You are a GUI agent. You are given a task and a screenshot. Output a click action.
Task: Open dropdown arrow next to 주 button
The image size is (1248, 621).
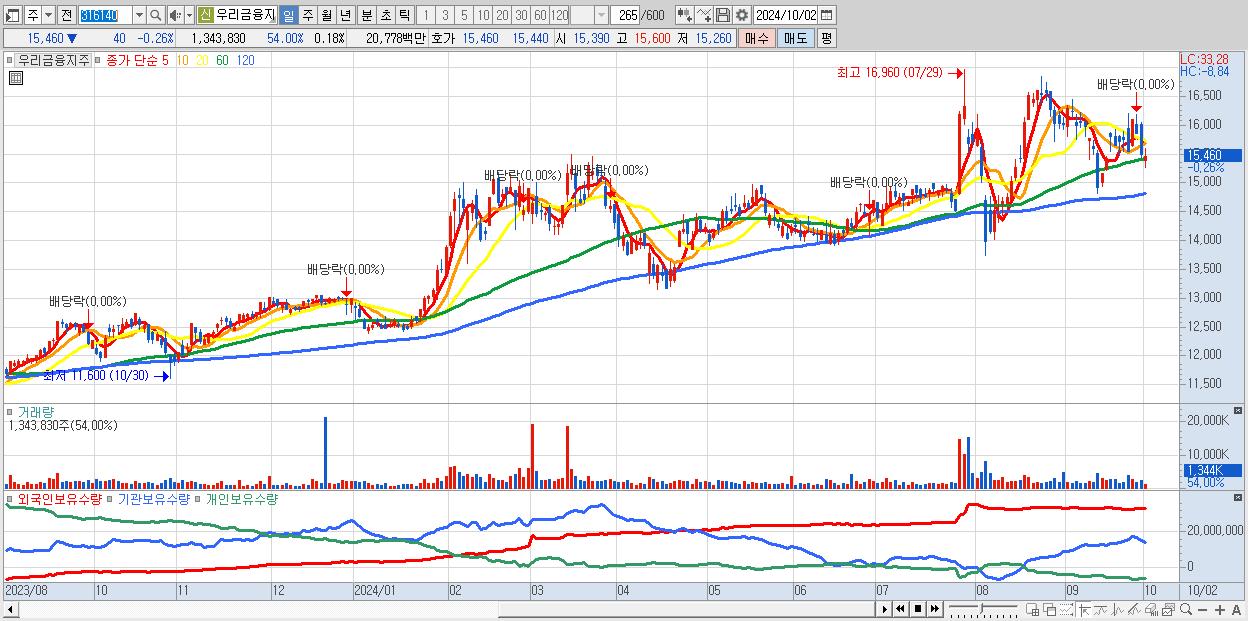coord(48,15)
